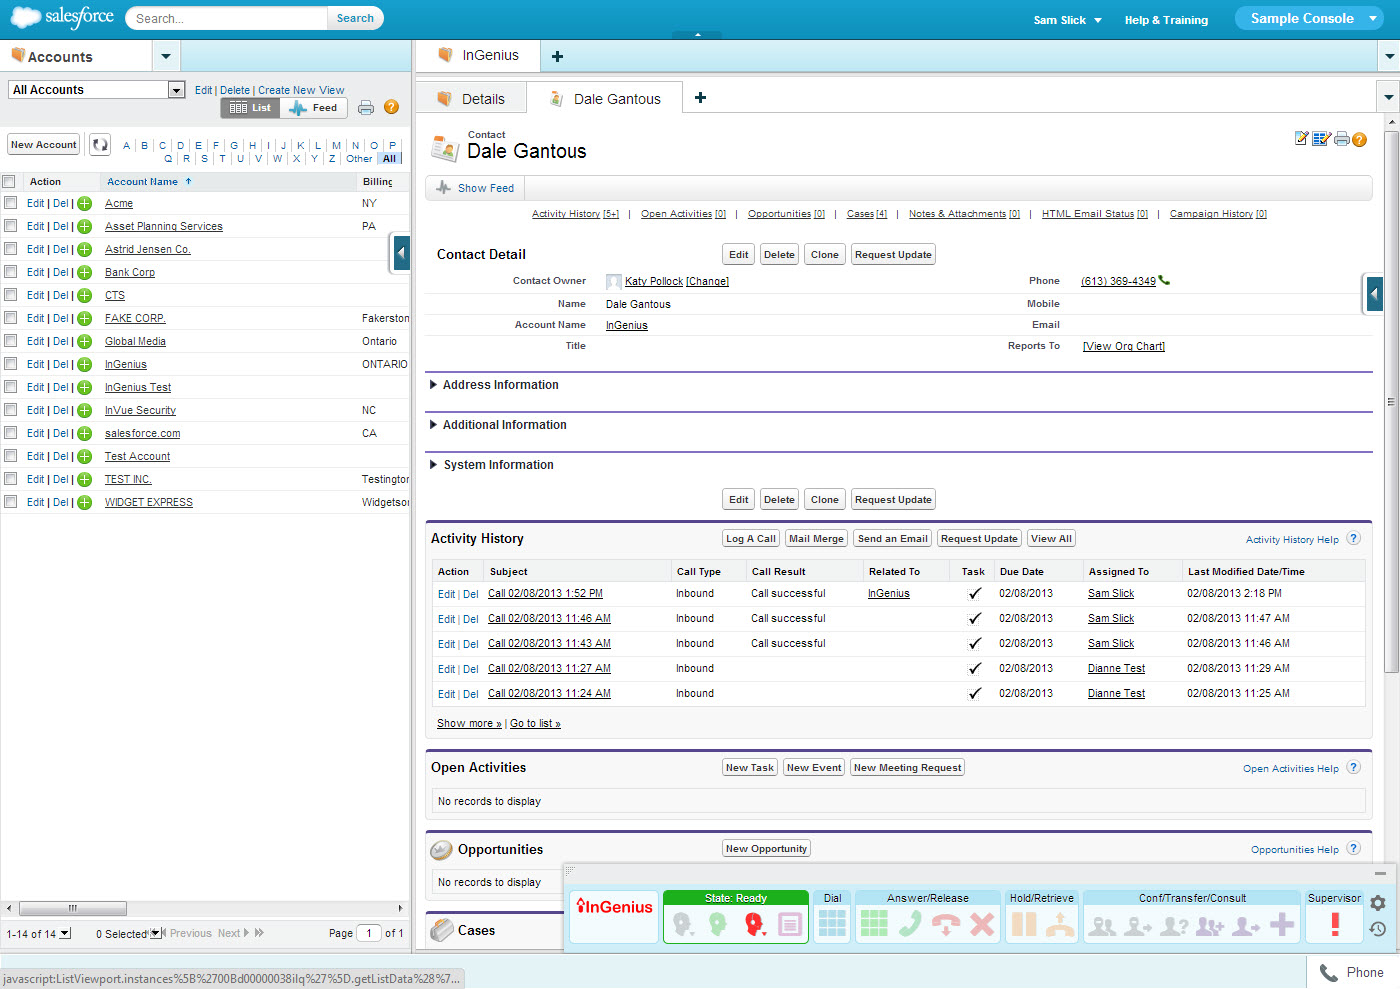Expand the System Information section
Image resolution: width=1400 pixels, height=989 pixels.
(498, 465)
